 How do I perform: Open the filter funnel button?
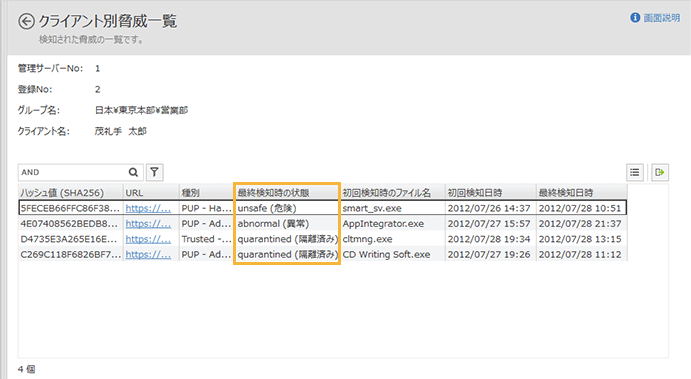click(155, 172)
